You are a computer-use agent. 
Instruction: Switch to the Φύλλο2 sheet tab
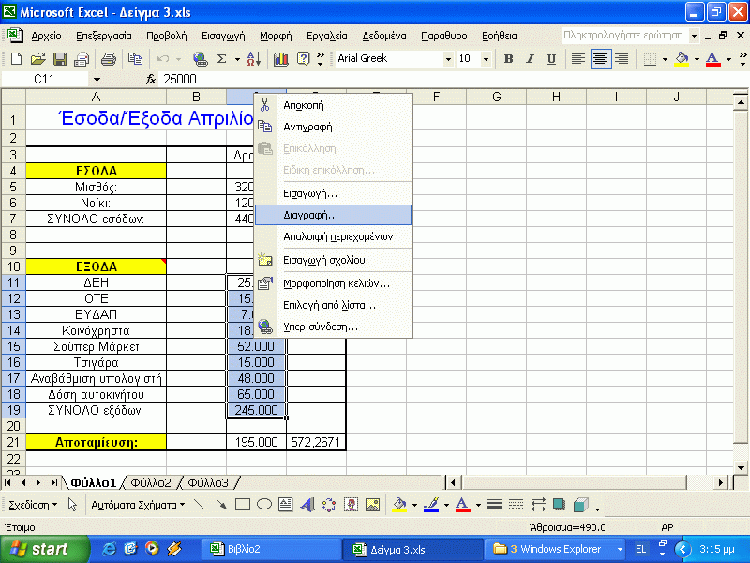151,483
